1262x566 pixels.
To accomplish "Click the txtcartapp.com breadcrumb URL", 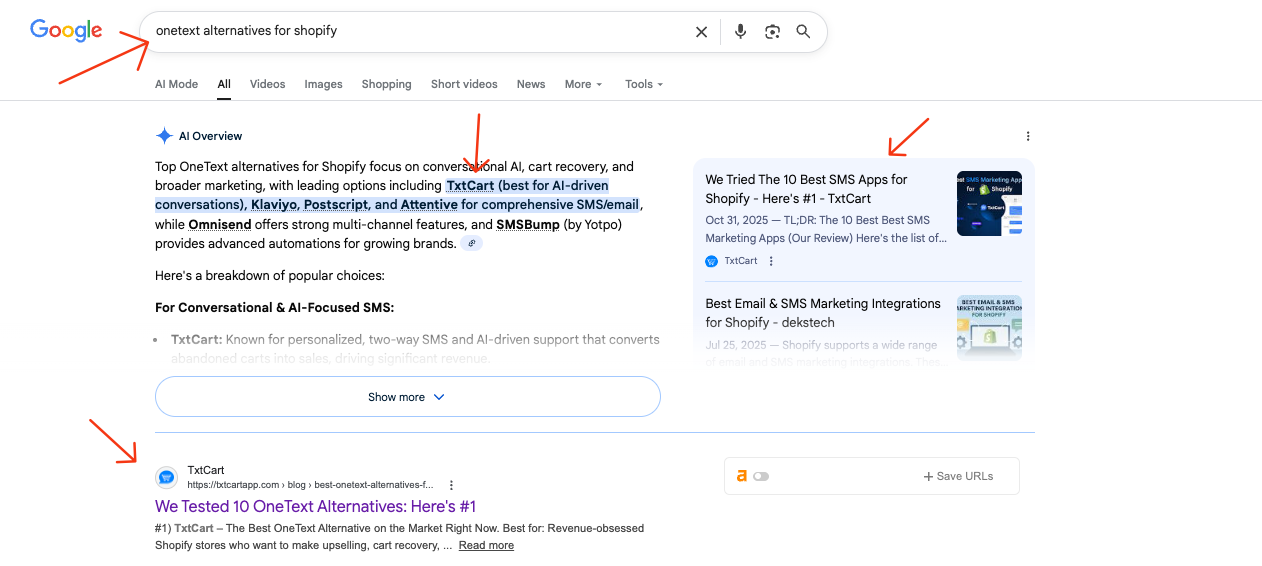I will coord(311,485).
